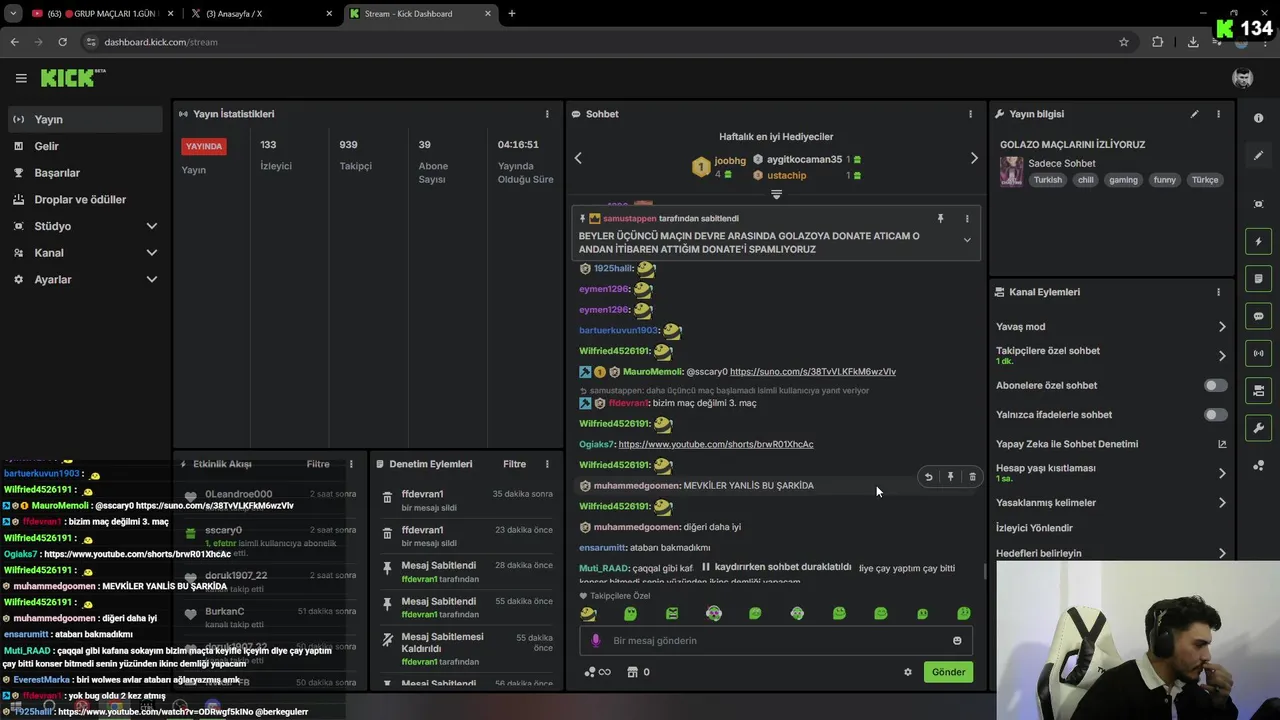This screenshot has width=1280, height=720.
Task: Edit stream info with pencil icon in Yayın bilgisi
Action: 1194,114
